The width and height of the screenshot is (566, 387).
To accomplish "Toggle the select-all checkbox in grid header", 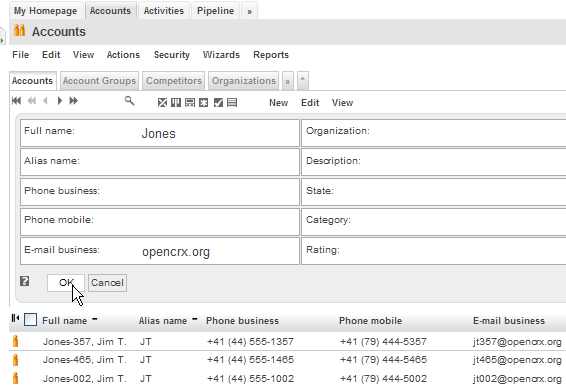I will (x=30, y=319).
